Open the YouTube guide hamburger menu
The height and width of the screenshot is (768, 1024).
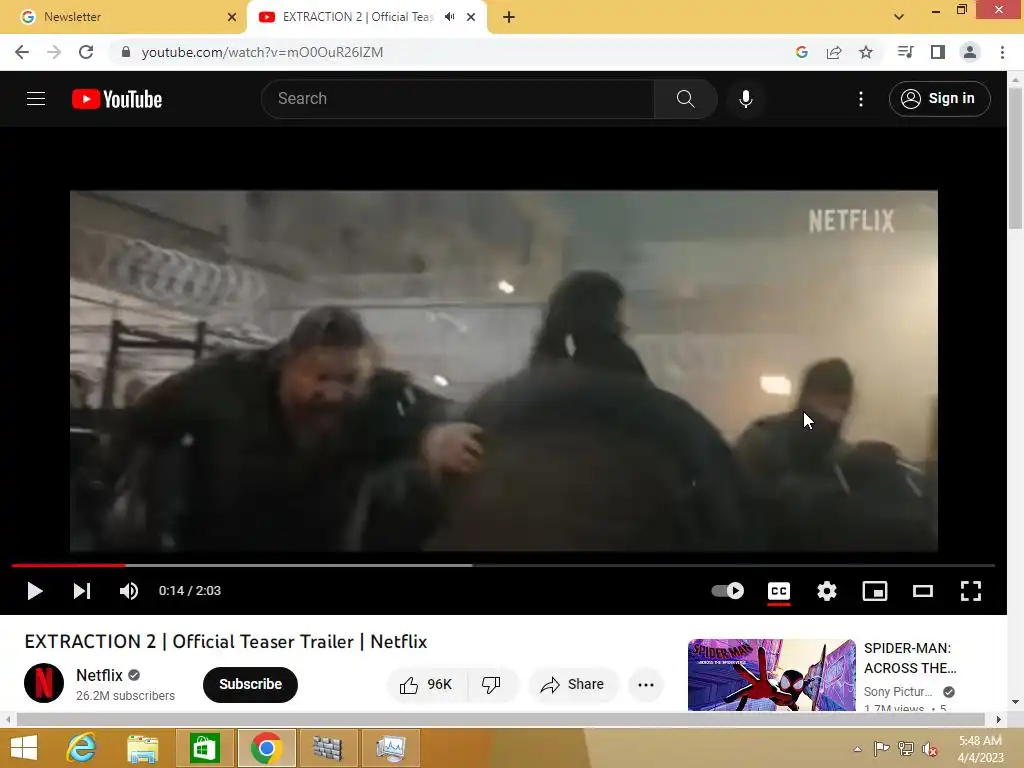click(x=36, y=99)
